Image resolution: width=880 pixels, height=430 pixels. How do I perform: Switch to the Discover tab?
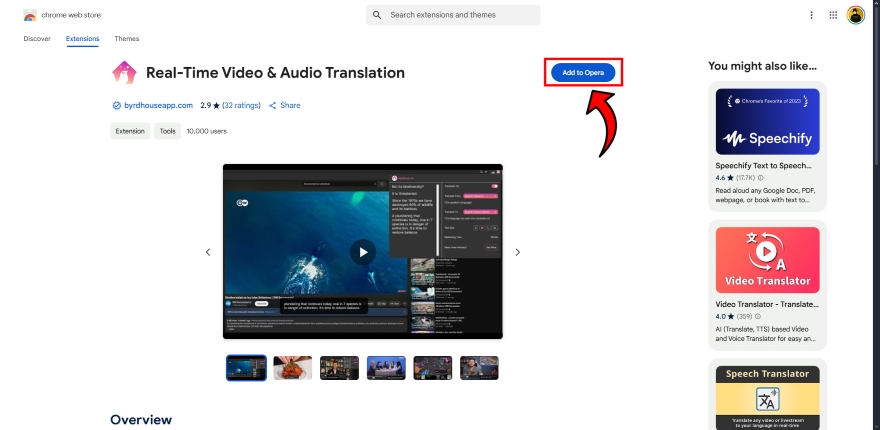pos(37,39)
